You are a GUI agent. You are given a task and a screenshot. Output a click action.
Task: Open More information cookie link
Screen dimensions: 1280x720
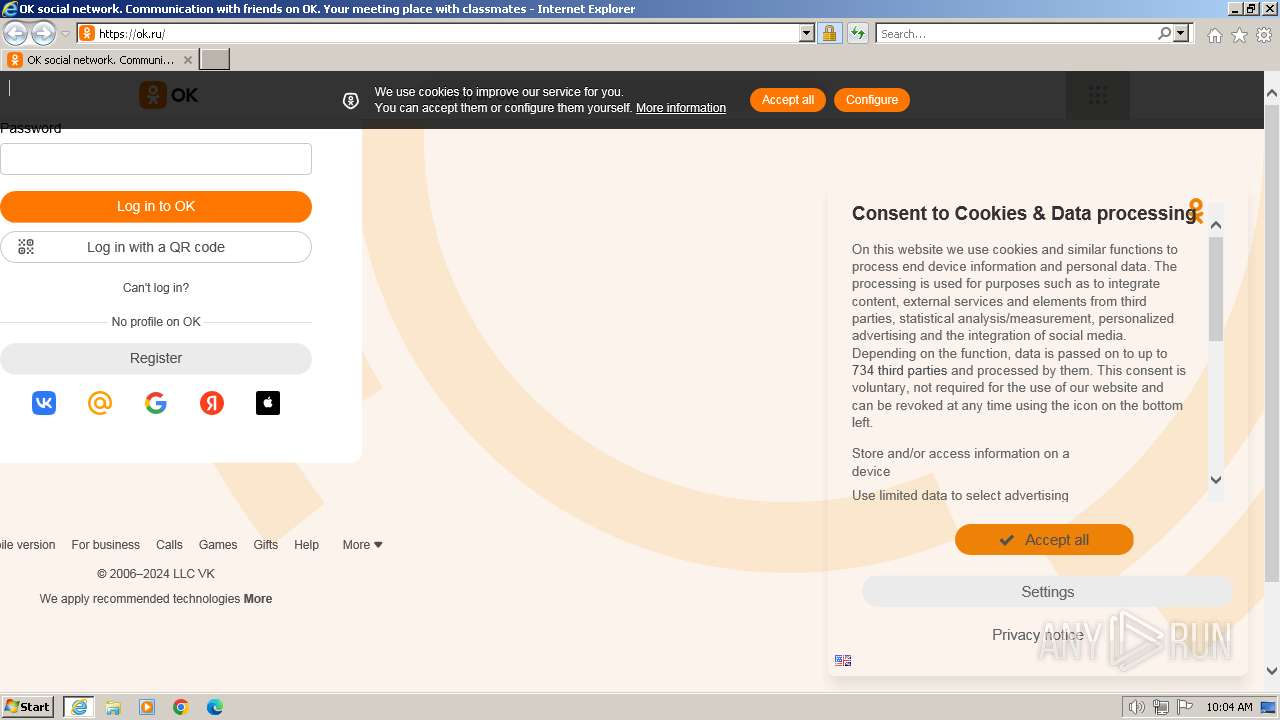(x=681, y=108)
